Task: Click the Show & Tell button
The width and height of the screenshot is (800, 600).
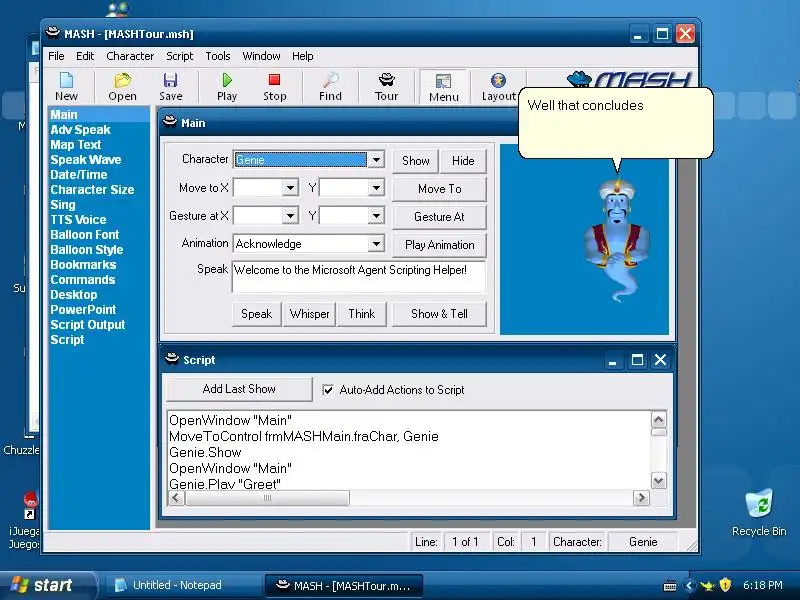Action: tap(439, 314)
